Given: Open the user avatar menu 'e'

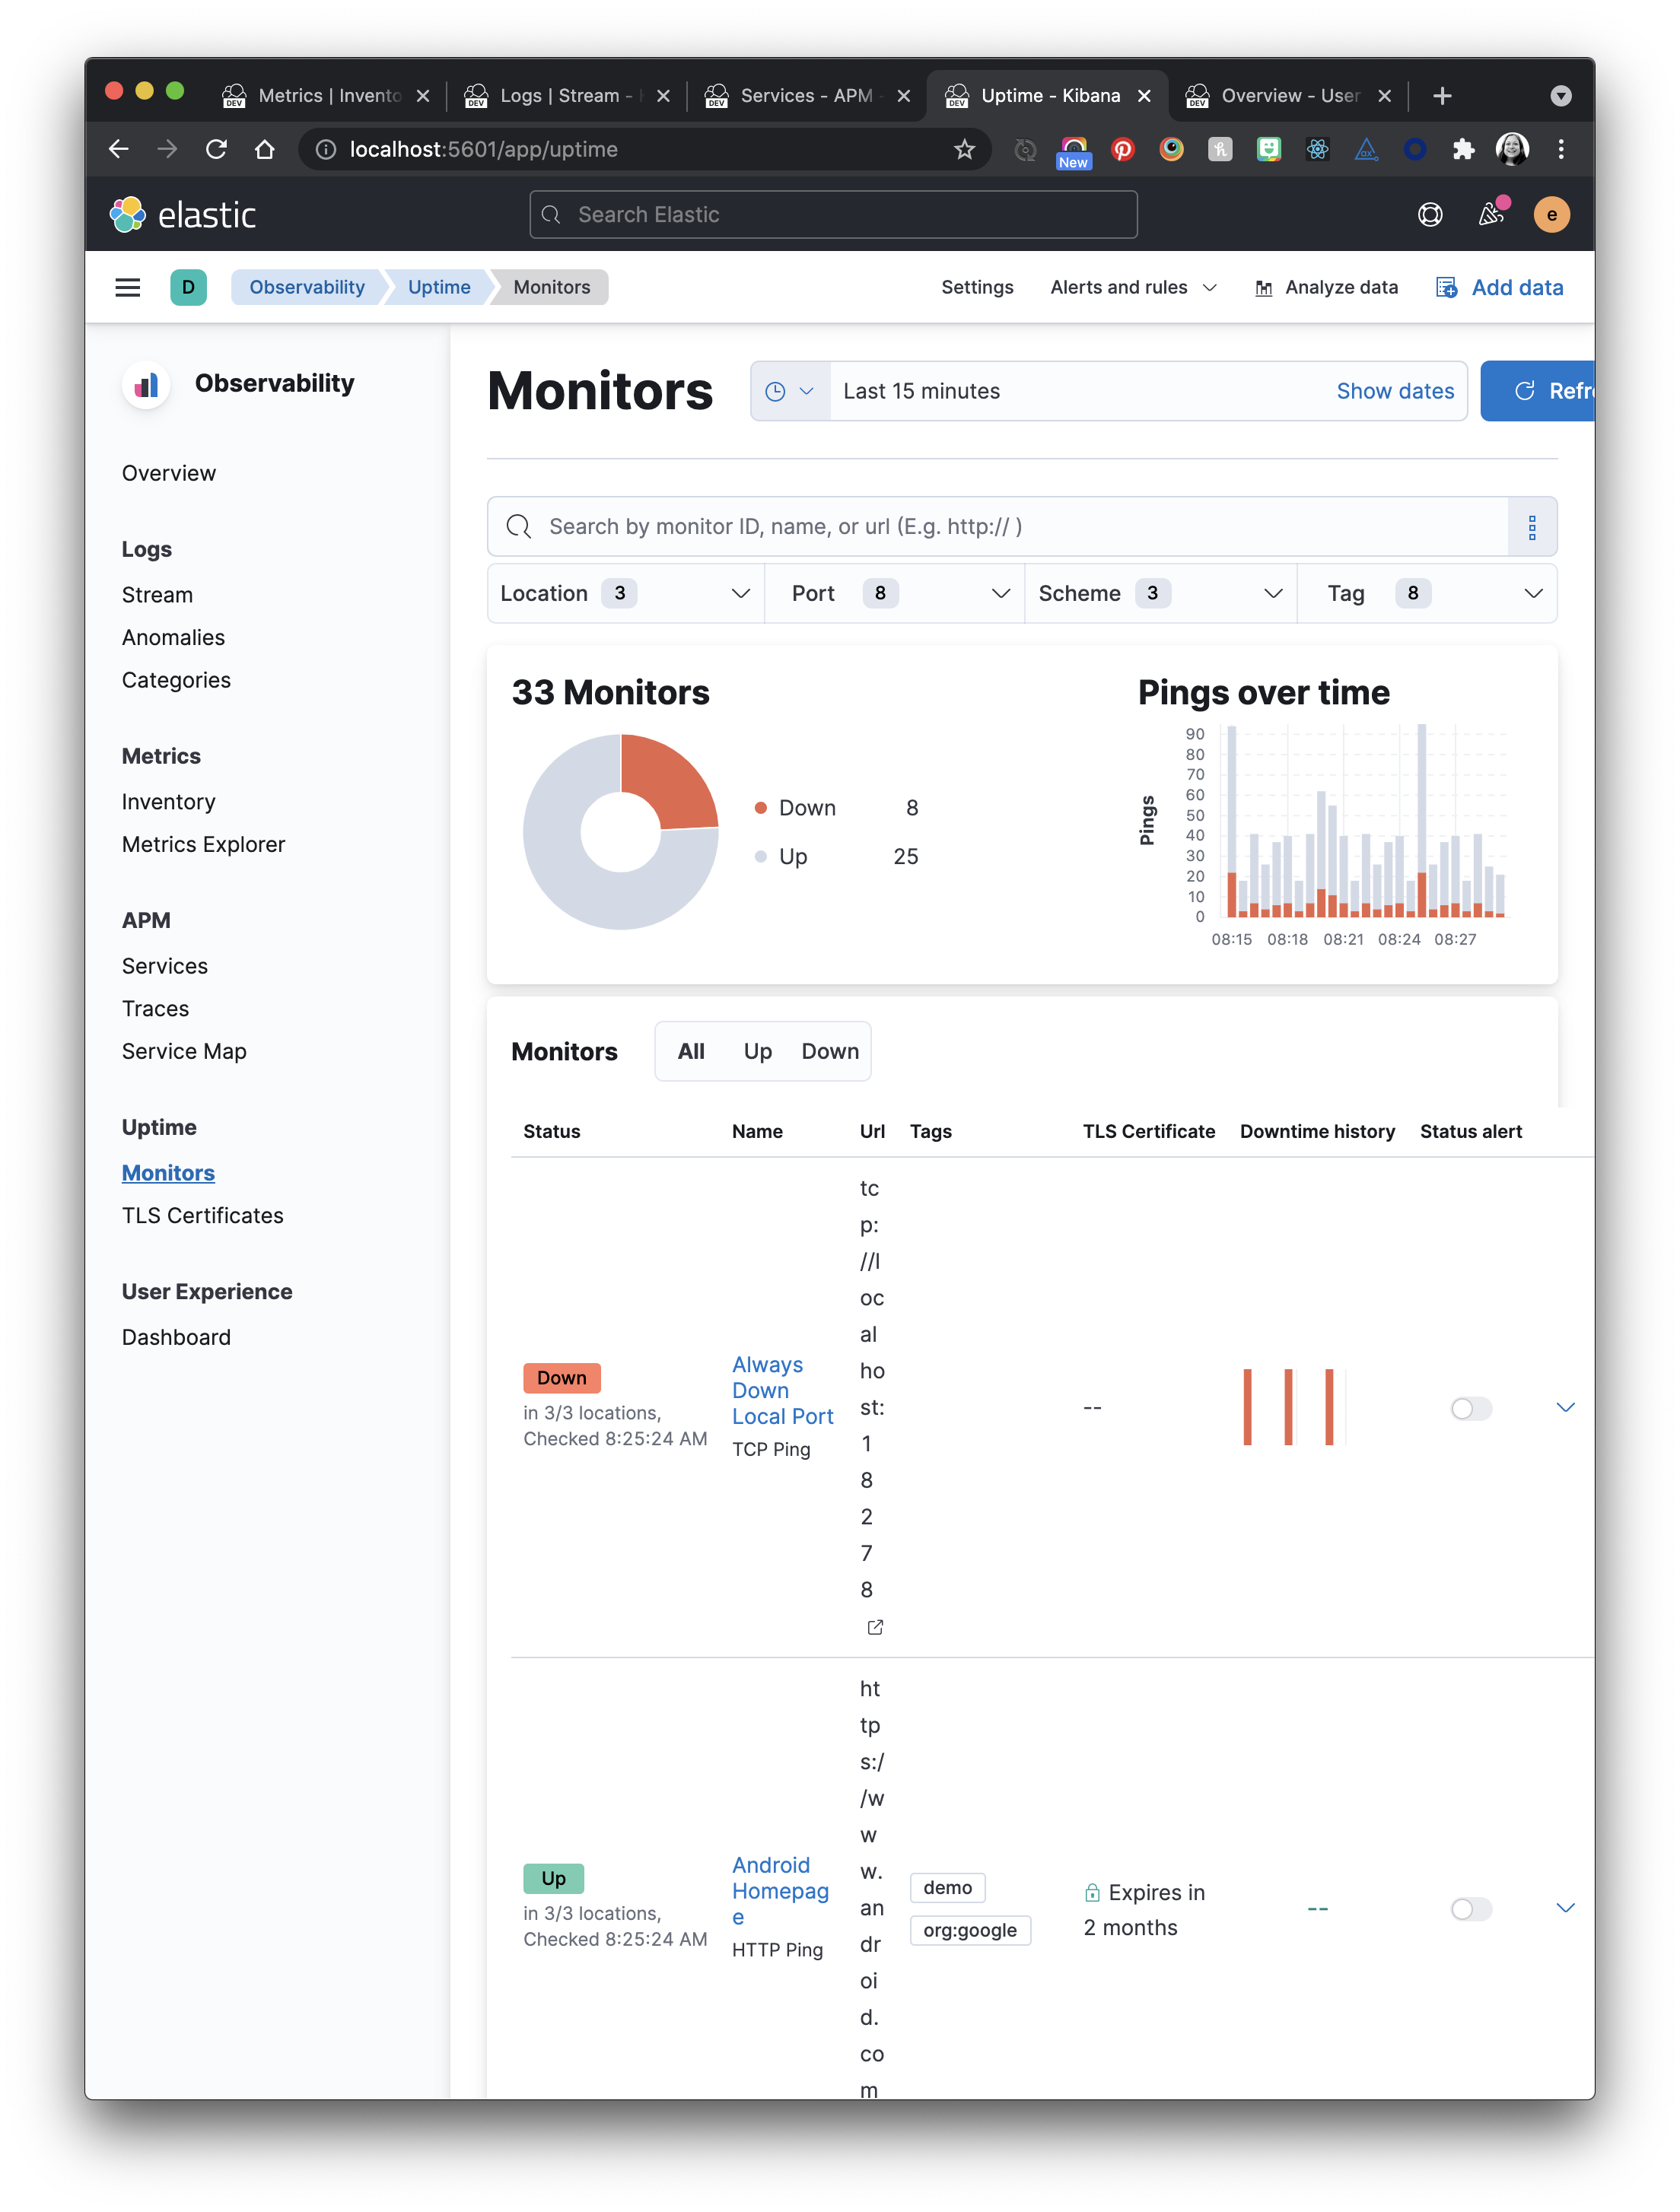Looking at the screenshot, I should (1551, 214).
